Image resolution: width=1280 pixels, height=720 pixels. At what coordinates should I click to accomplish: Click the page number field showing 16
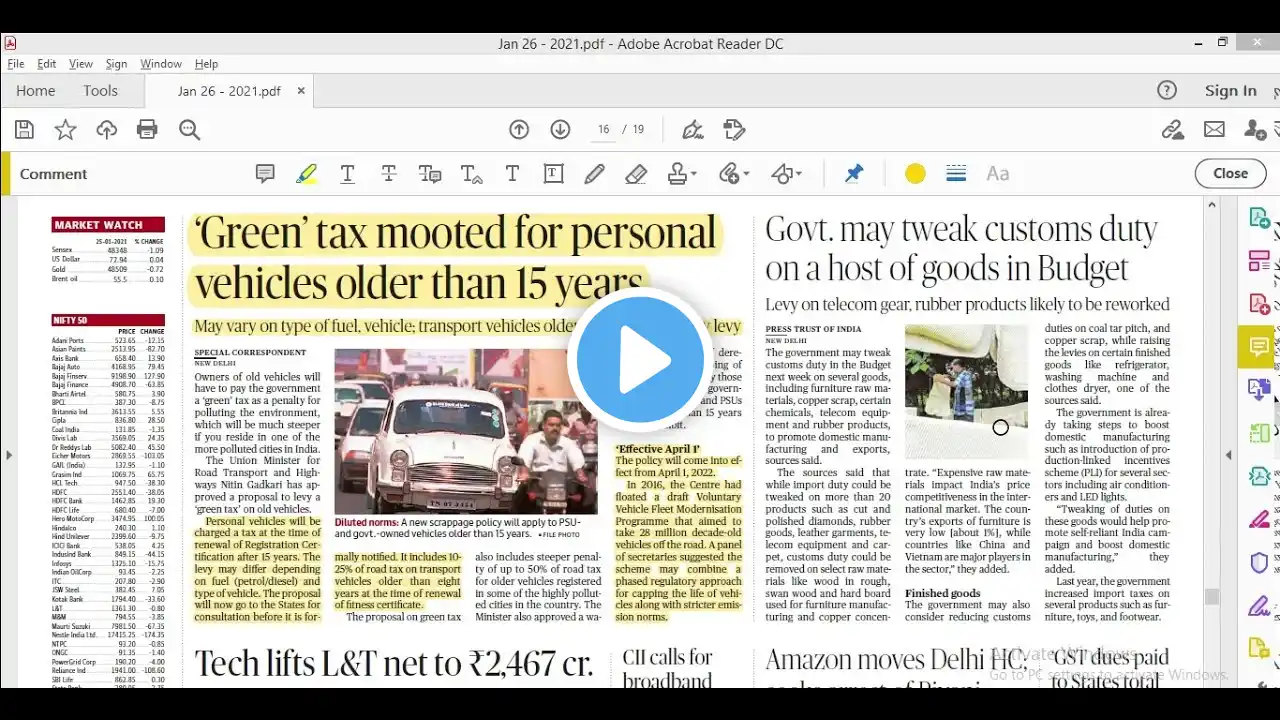(x=603, y=129)
